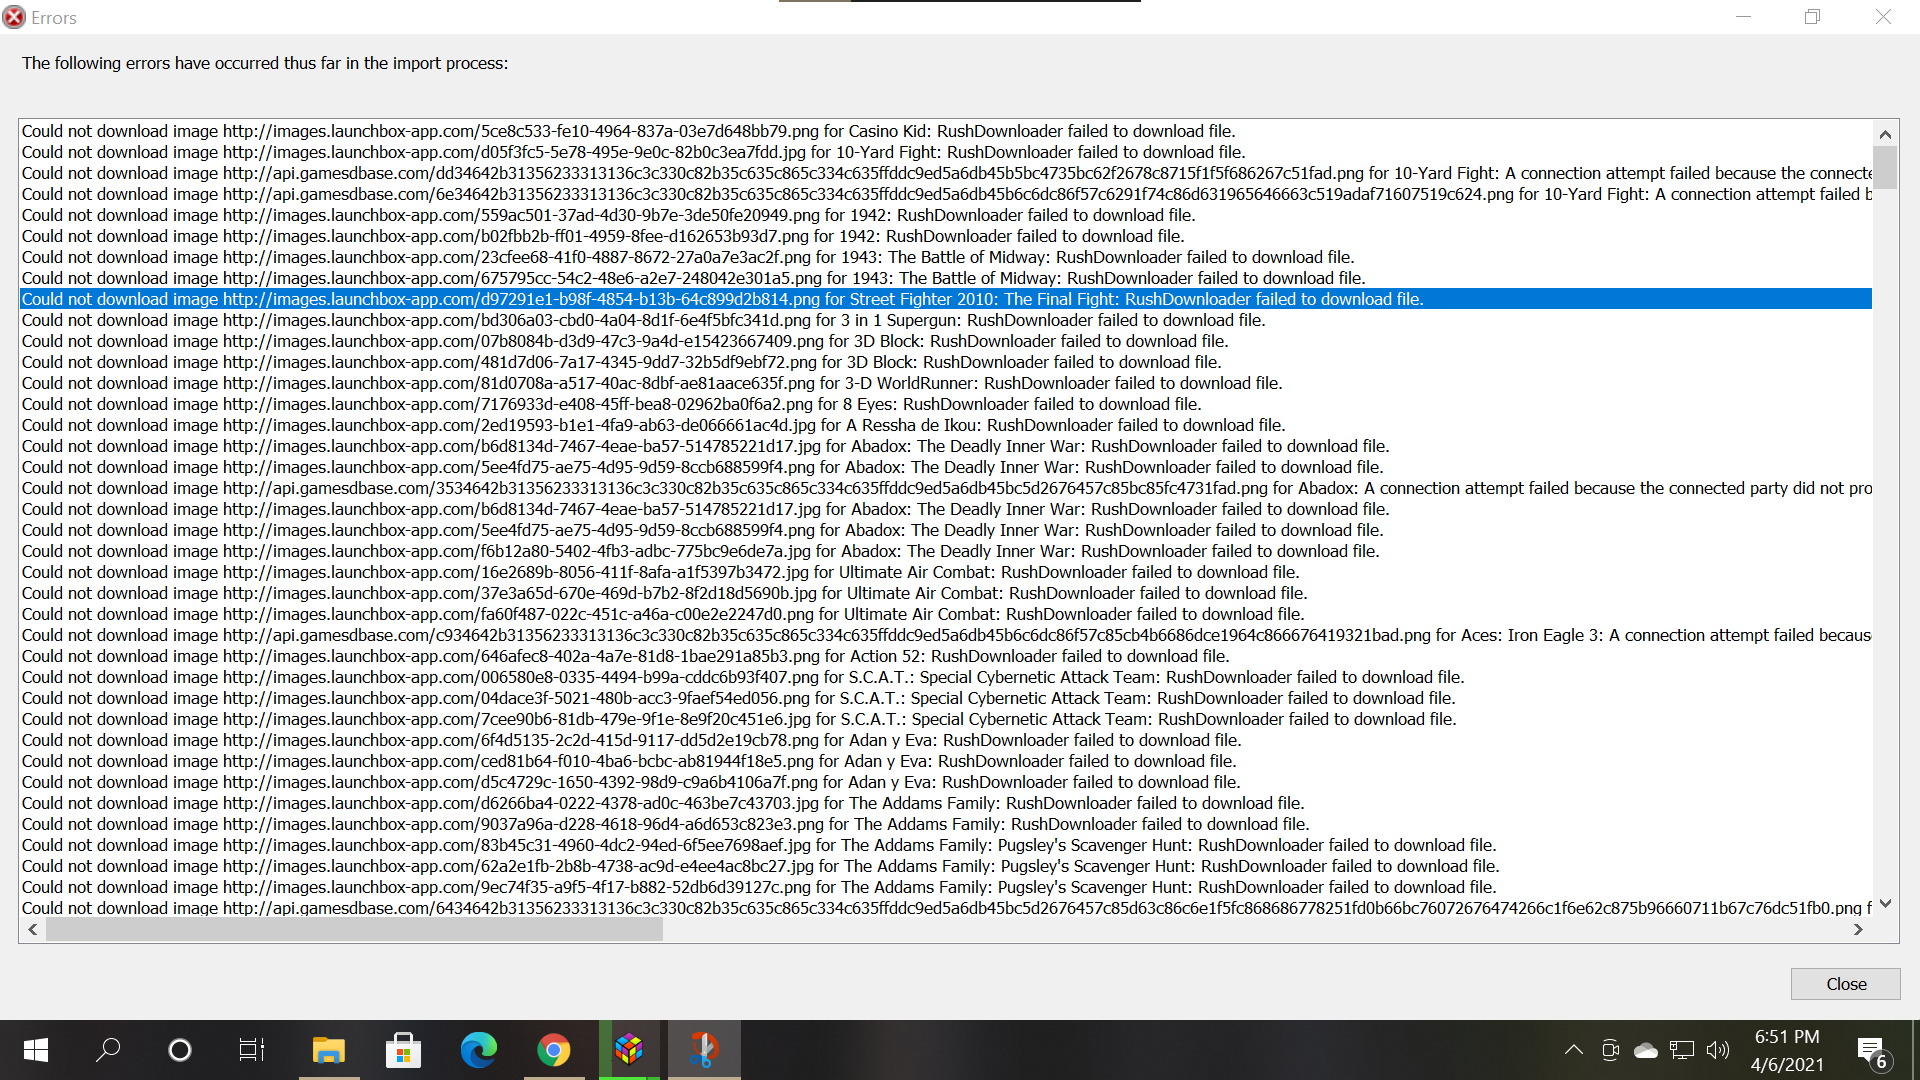Select 1942 error line with 559ac501 png
Screen dimensions: 1920x1080
pos(946,215)
